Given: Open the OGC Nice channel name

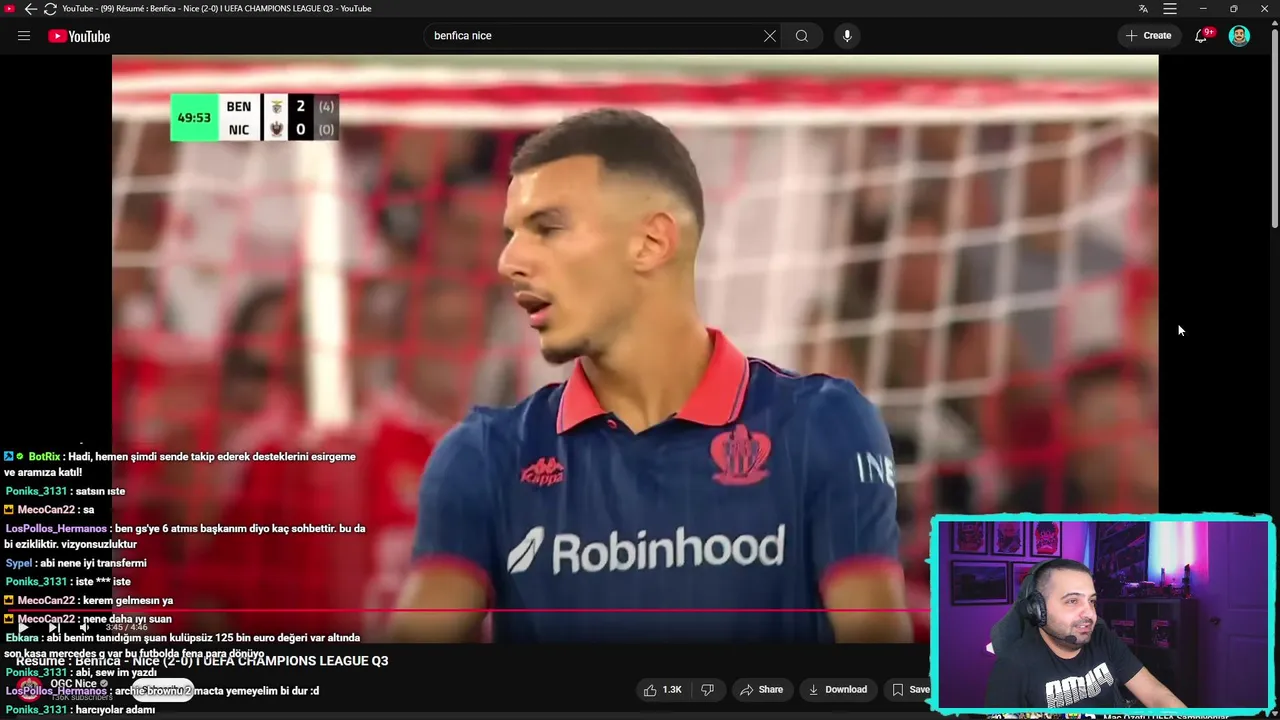Looking at the screenshot, I should (74, 684).
